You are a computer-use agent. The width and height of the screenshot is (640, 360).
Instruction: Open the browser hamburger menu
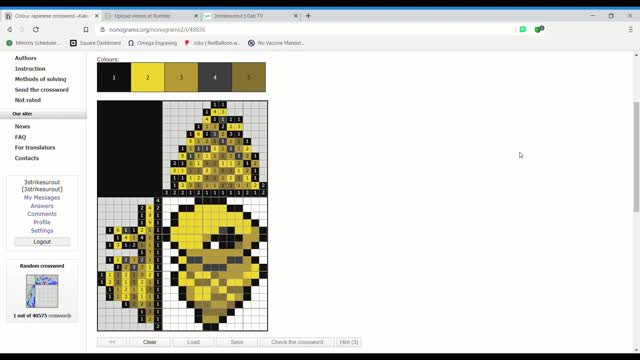631,29
